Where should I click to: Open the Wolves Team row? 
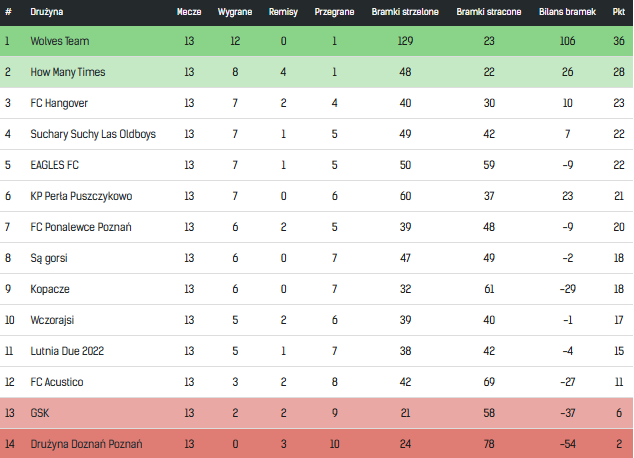[317, 41]
